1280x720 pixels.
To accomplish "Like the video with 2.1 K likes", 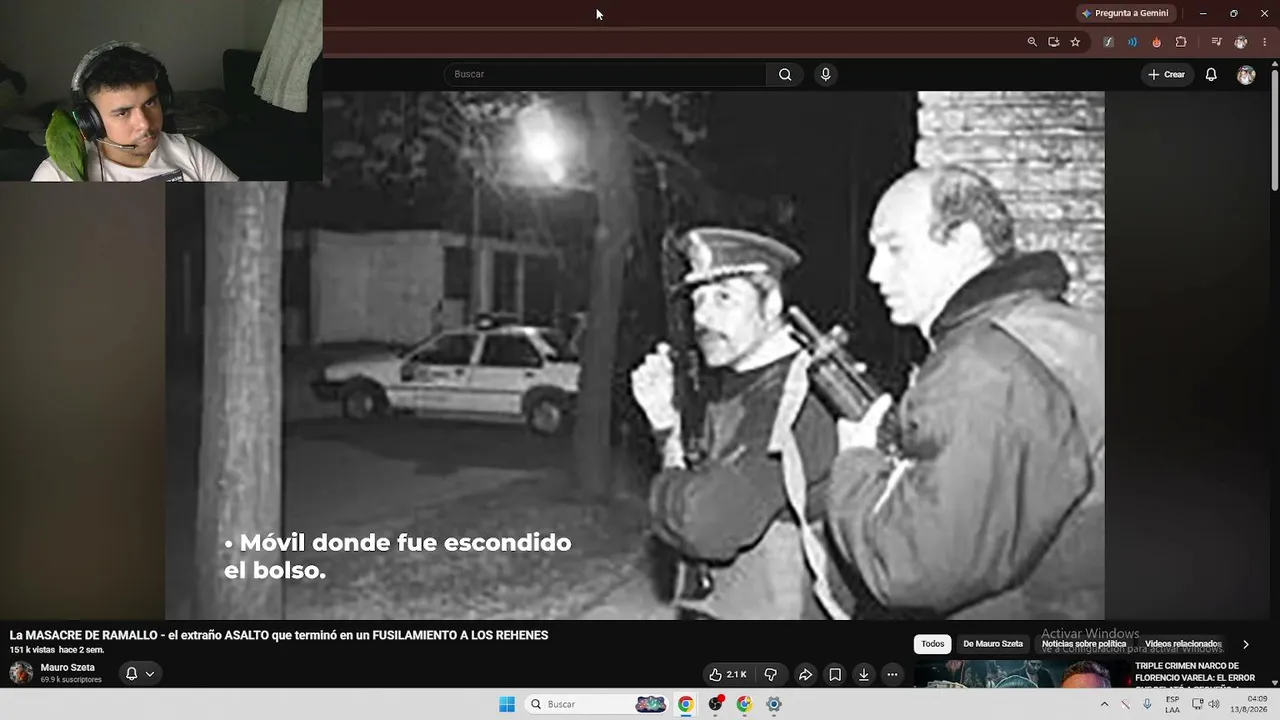I will (728, 675).
